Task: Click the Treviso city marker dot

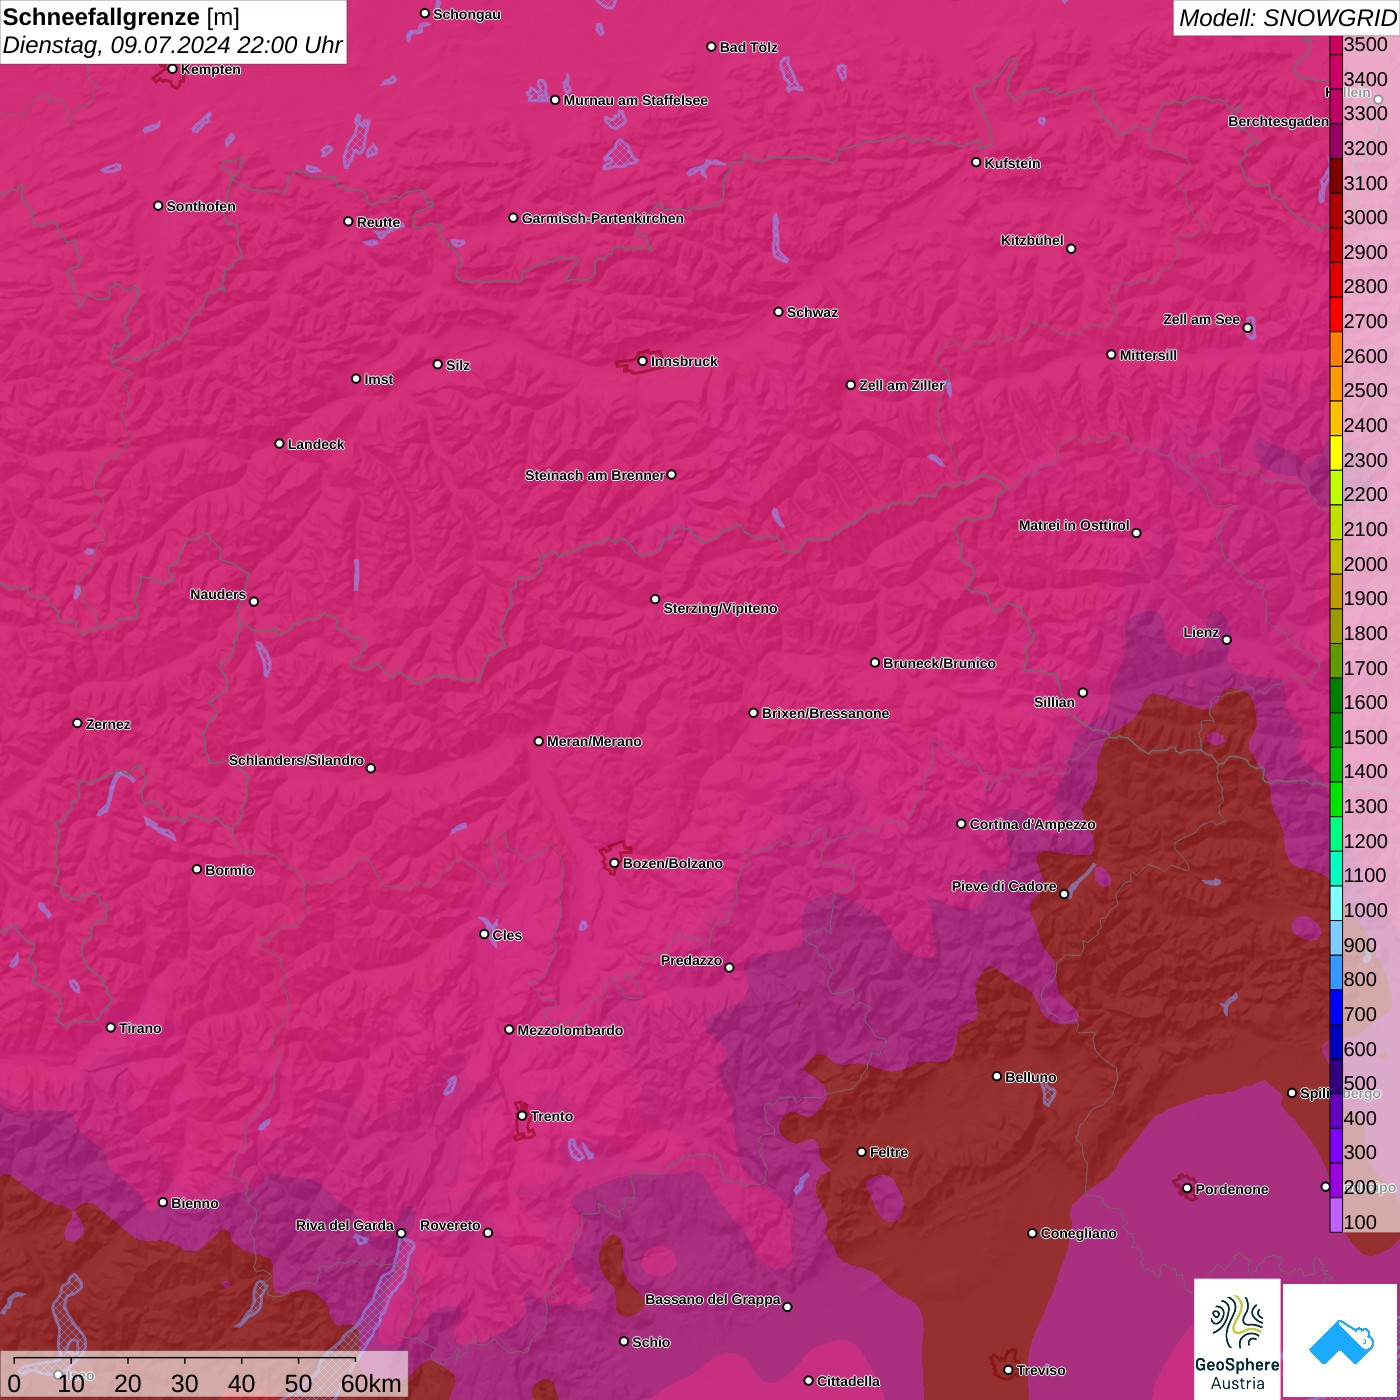Action: (1008, 1370)
